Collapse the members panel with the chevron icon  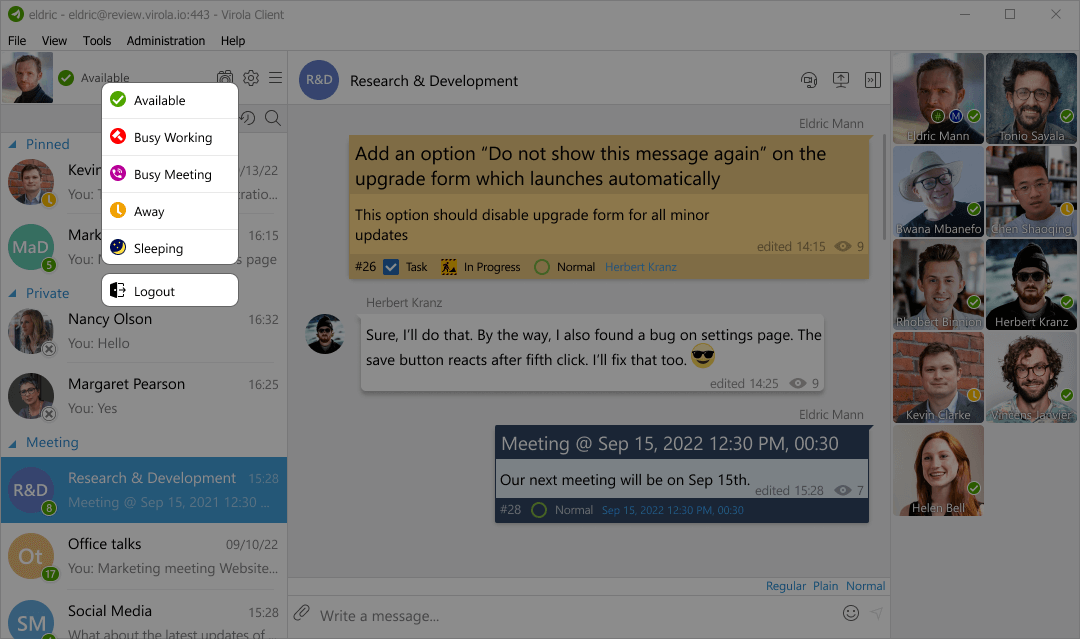coord(872,79)
